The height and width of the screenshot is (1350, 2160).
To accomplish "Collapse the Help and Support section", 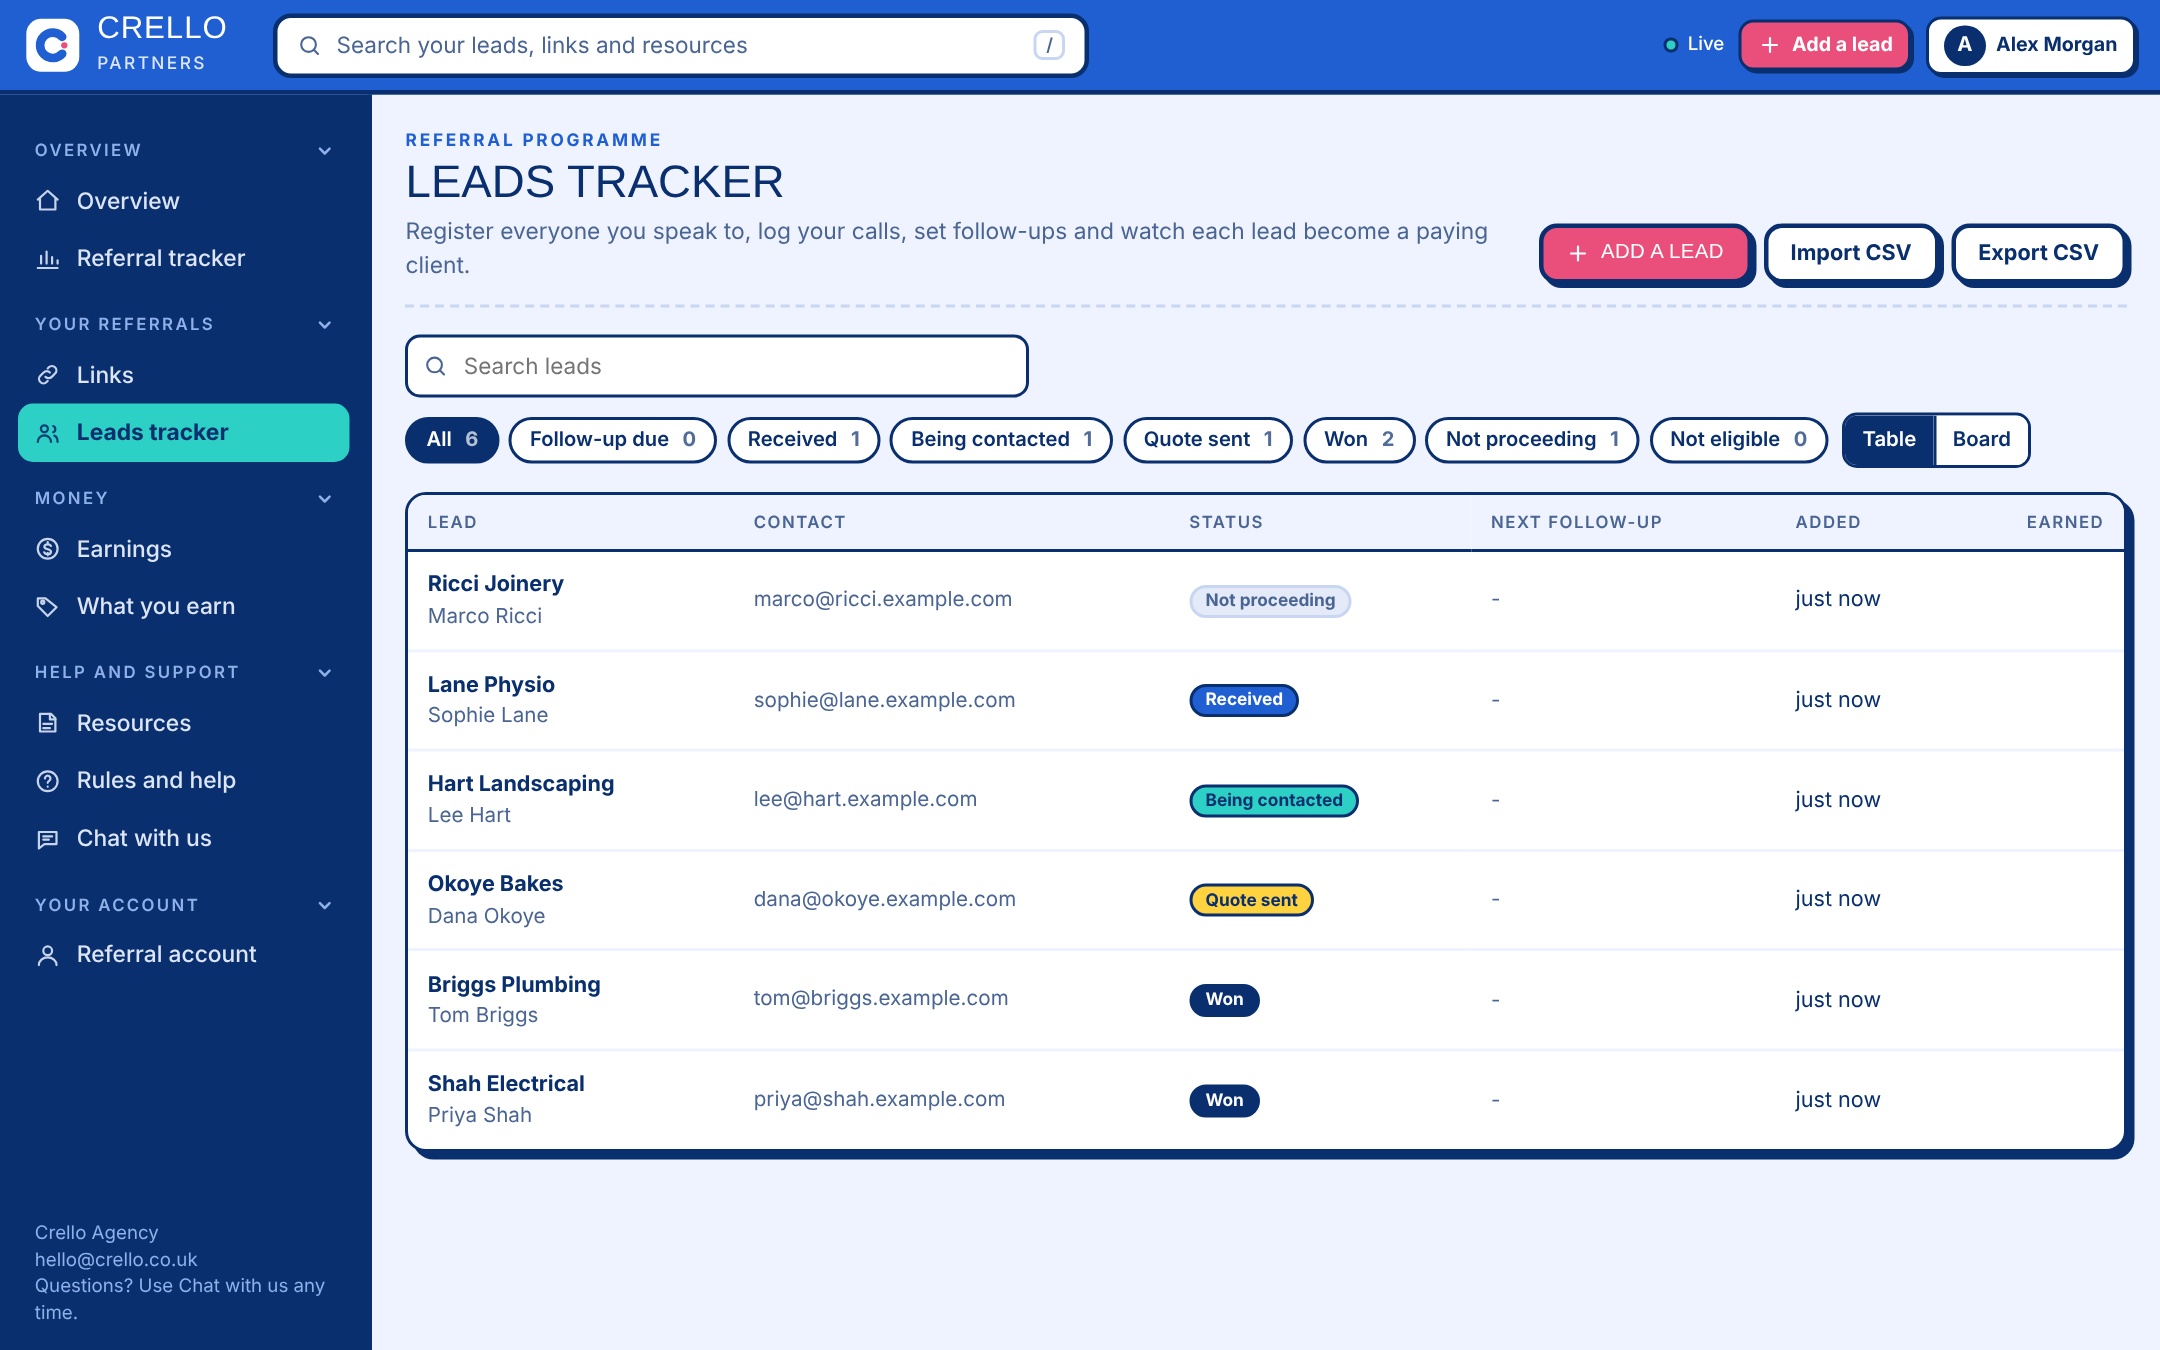I will click(325, 673).
